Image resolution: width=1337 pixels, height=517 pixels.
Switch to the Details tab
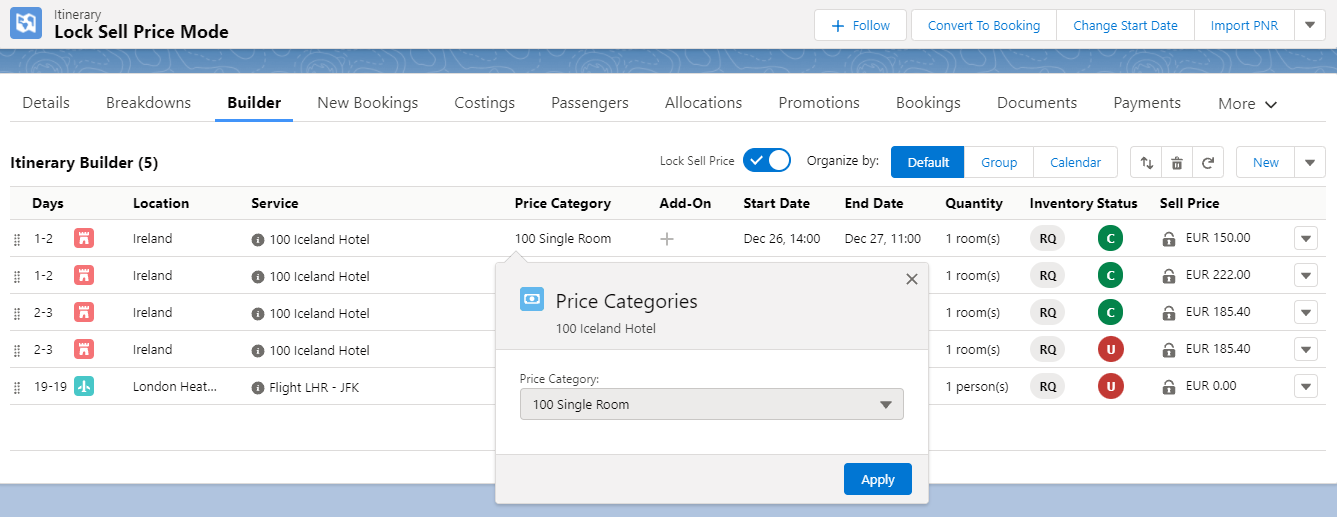[x=46, y=102]
